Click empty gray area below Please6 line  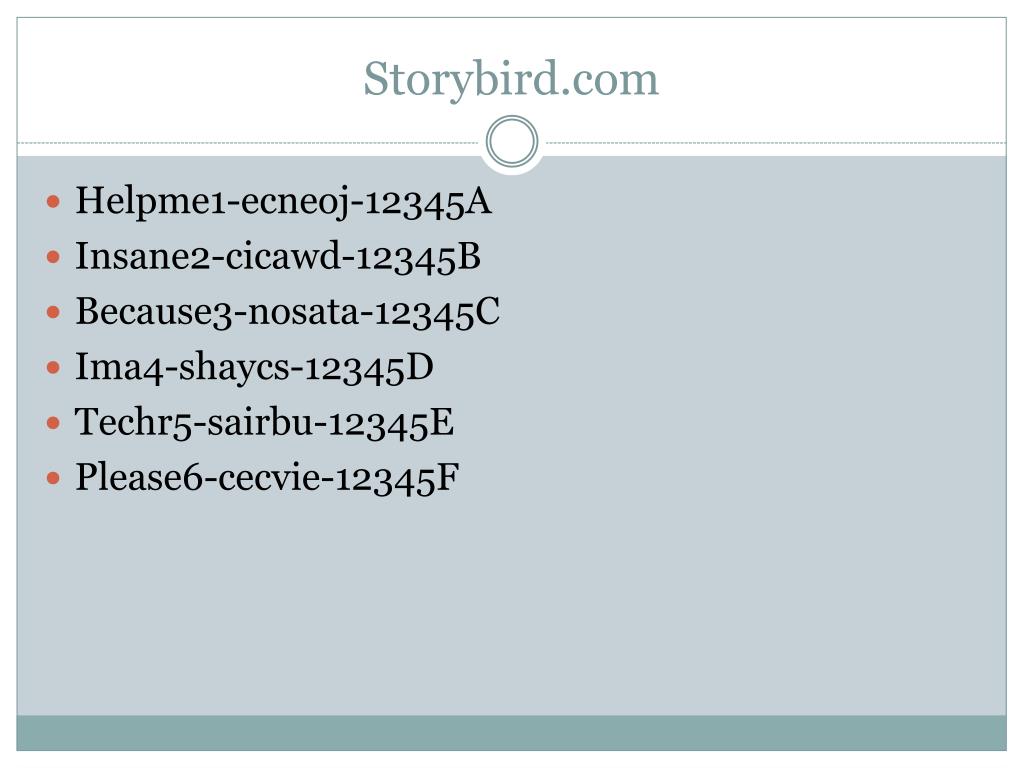[511, 607]
